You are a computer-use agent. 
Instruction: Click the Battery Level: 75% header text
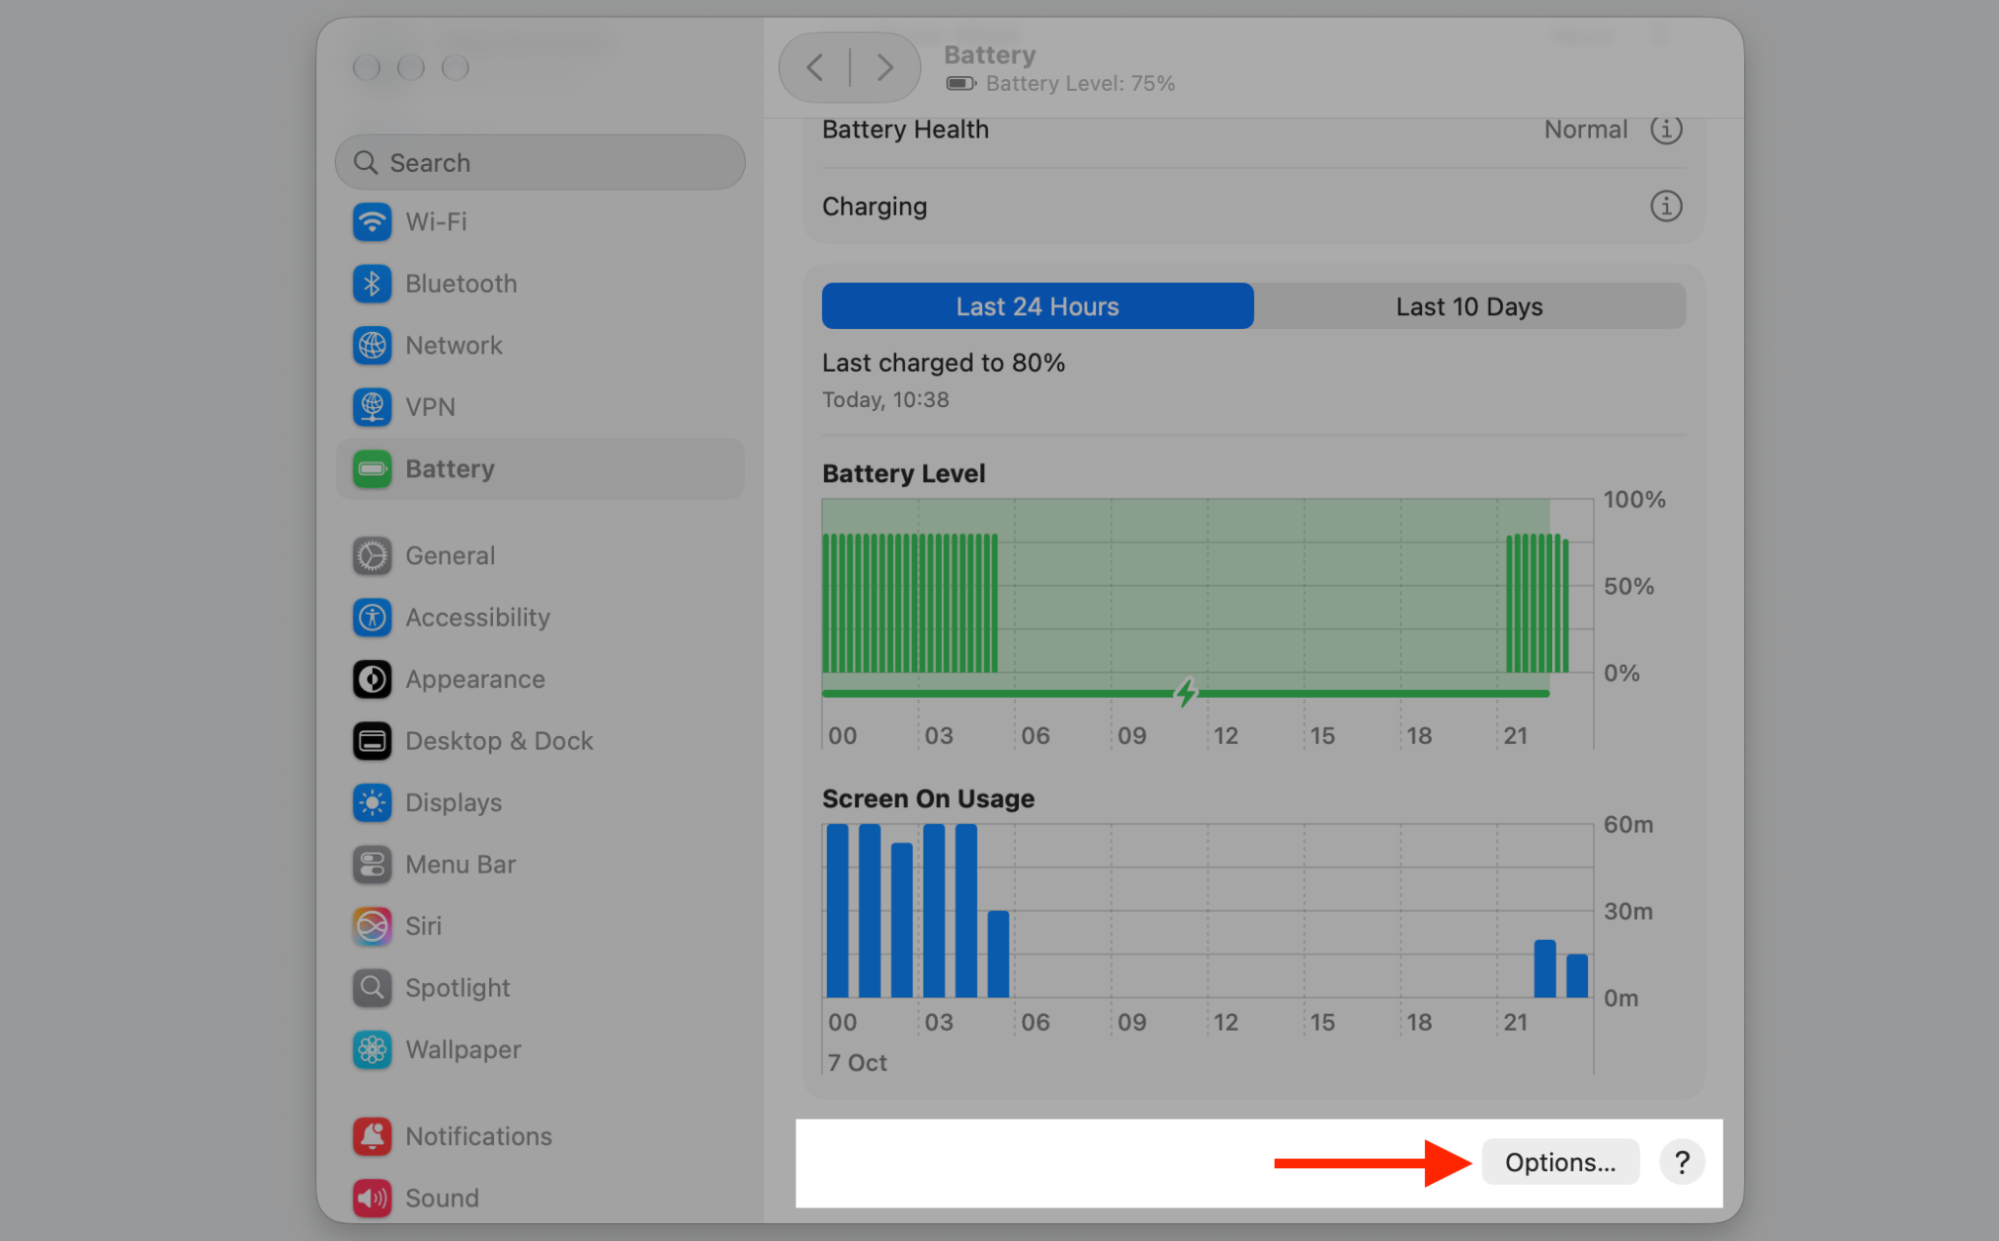point(1080,84)
